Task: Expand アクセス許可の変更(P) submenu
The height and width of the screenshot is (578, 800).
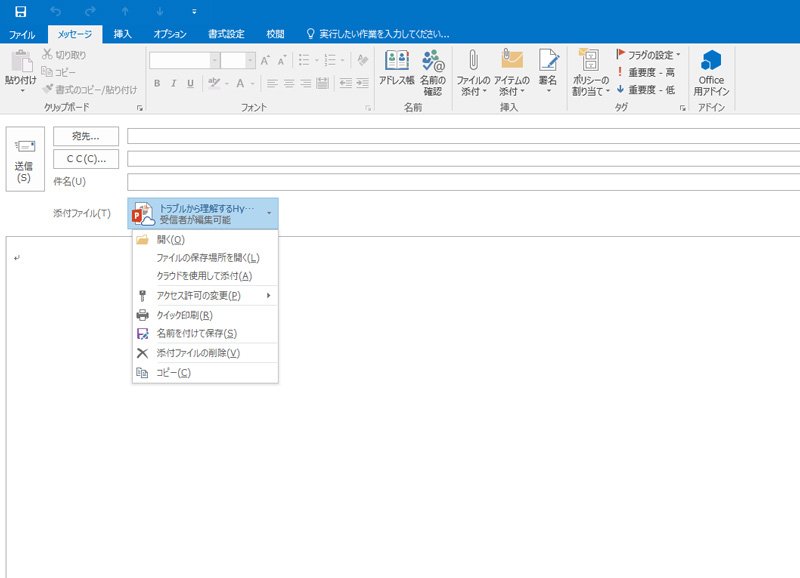Action: [205, 295]
